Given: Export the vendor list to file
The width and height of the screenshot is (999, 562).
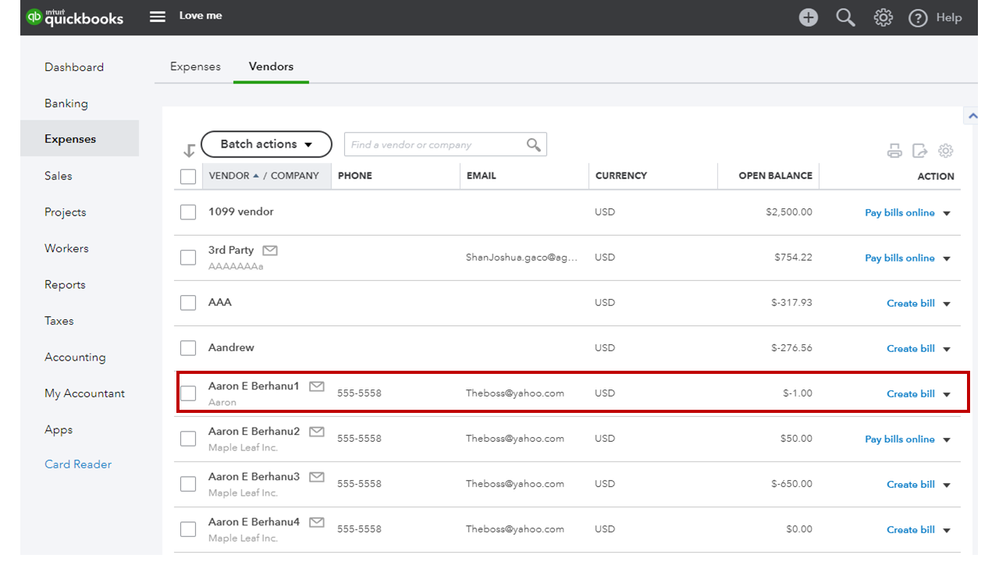Looking at the screenshot, I should 920,151.
